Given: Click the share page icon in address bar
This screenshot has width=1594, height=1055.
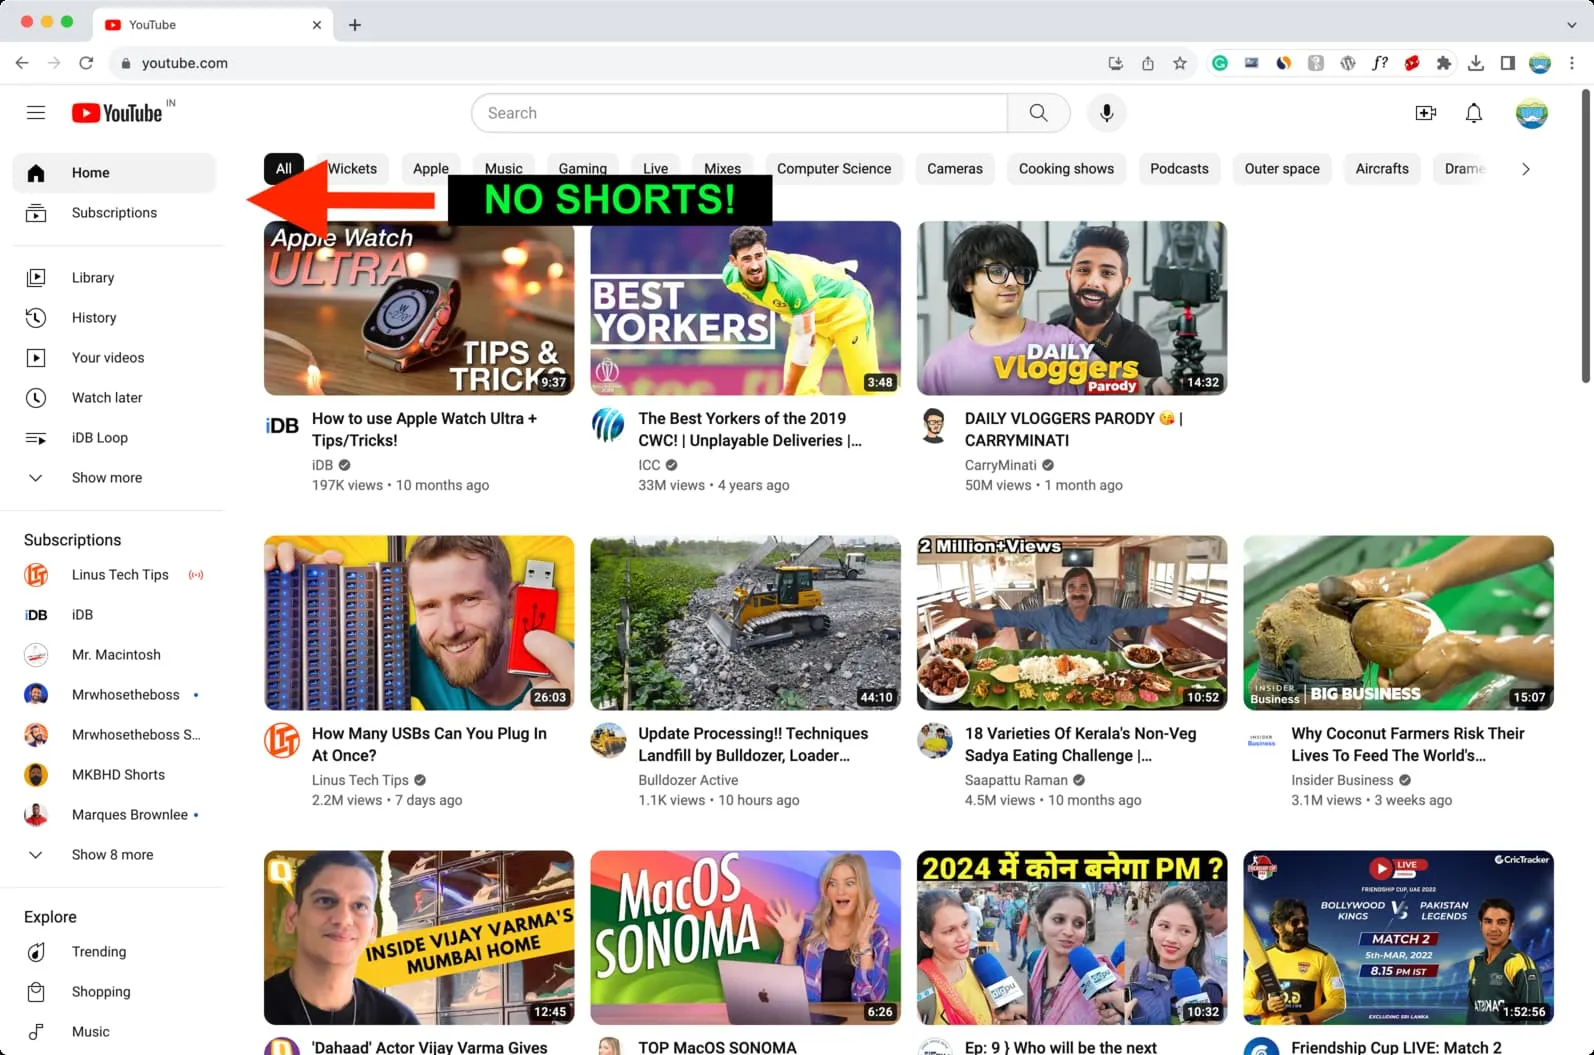Looking at the screenshot, I should [x=1148, y=63].
